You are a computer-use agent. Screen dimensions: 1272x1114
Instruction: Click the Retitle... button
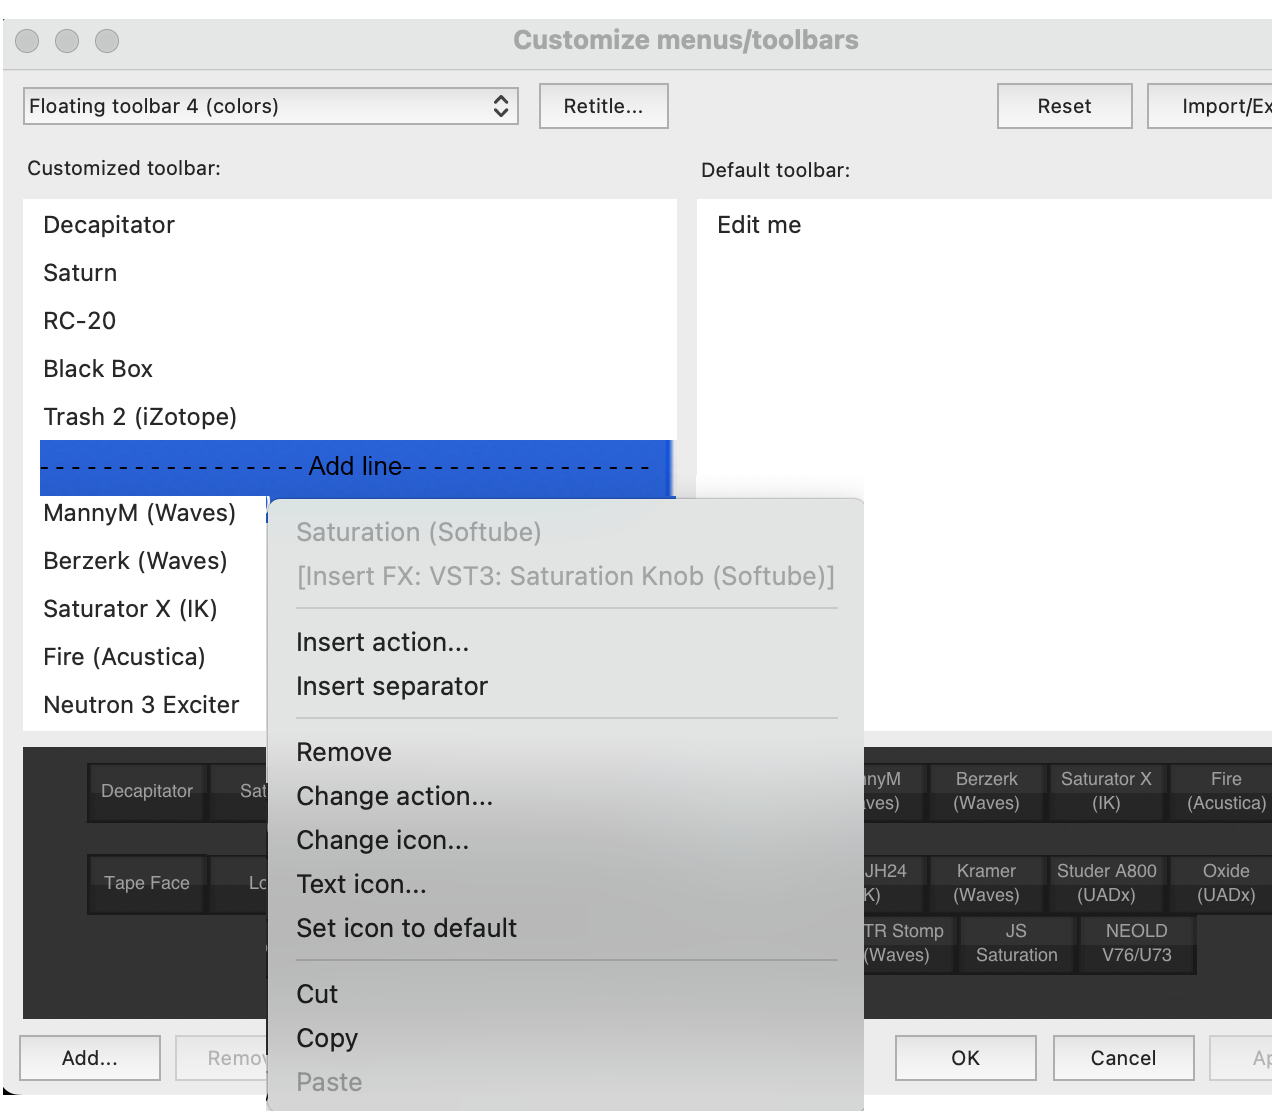tap(604, 106)
